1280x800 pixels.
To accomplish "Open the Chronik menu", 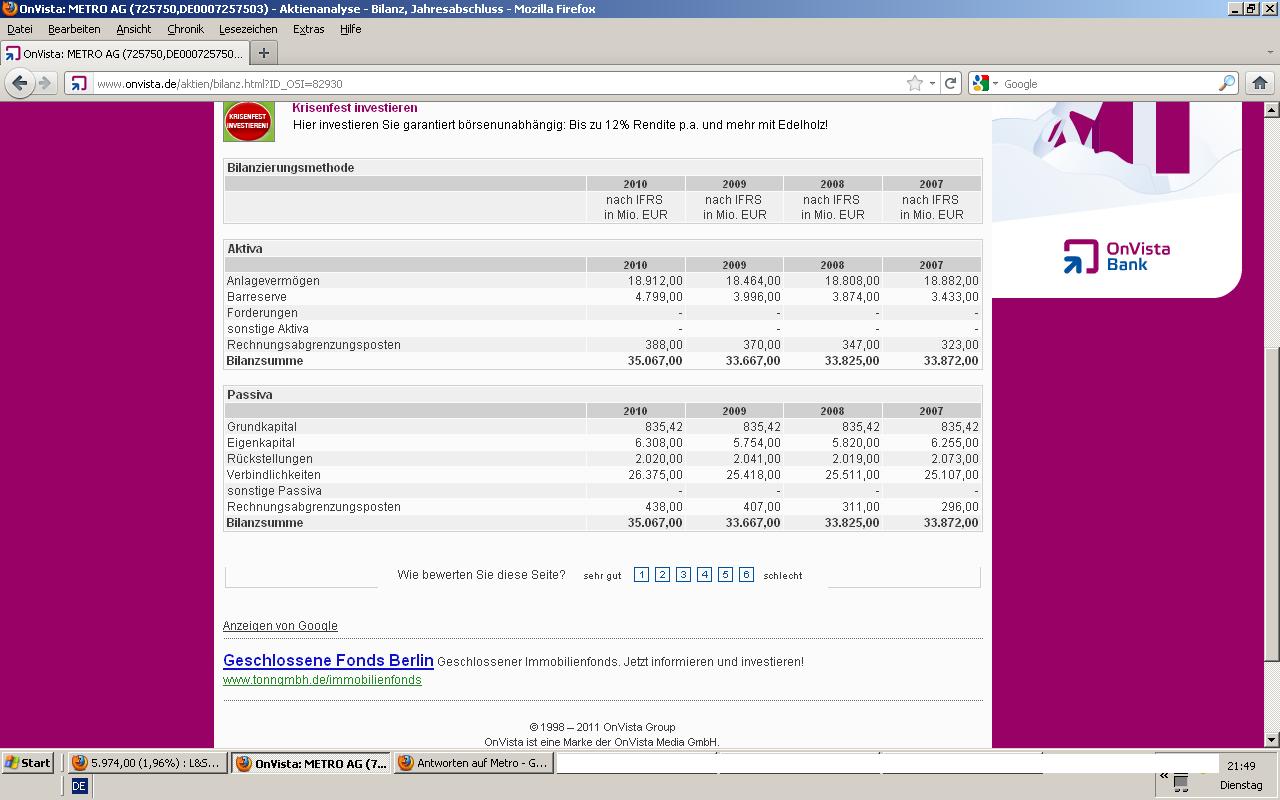I will pyautogui.click(x=185, y=29).
